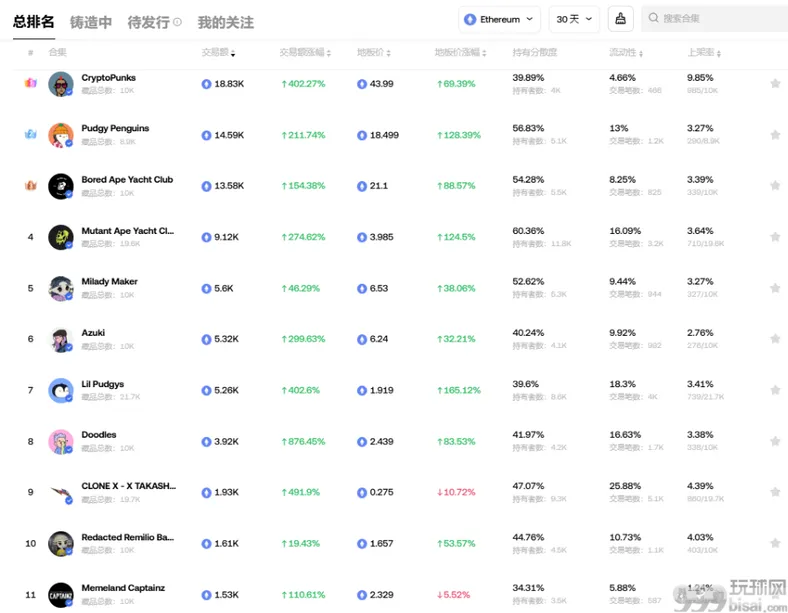Open the 30 天 time range dropdown
788x613 pixels.
point(574,20)
